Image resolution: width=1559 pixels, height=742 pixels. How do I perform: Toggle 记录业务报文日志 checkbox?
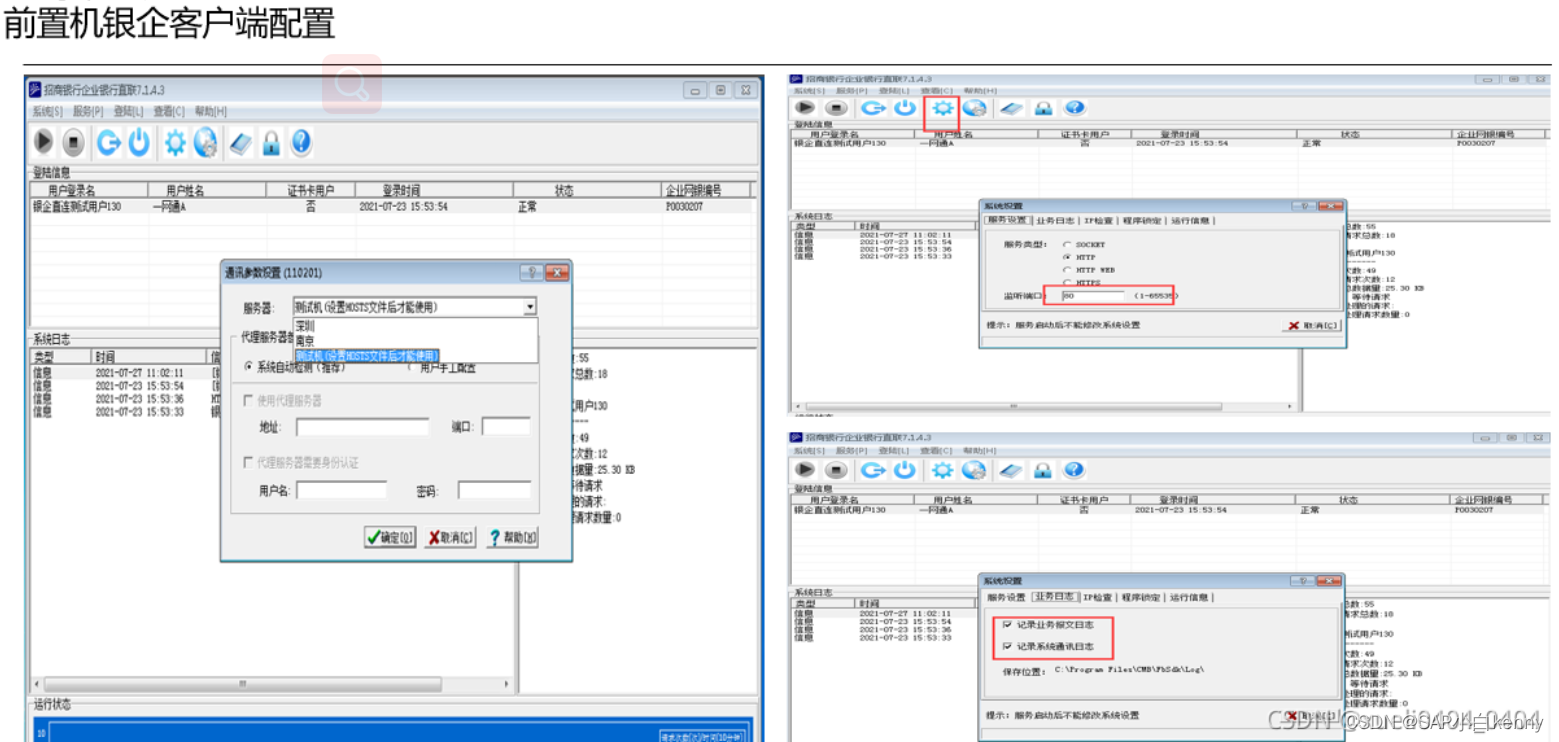point(1007,625)
